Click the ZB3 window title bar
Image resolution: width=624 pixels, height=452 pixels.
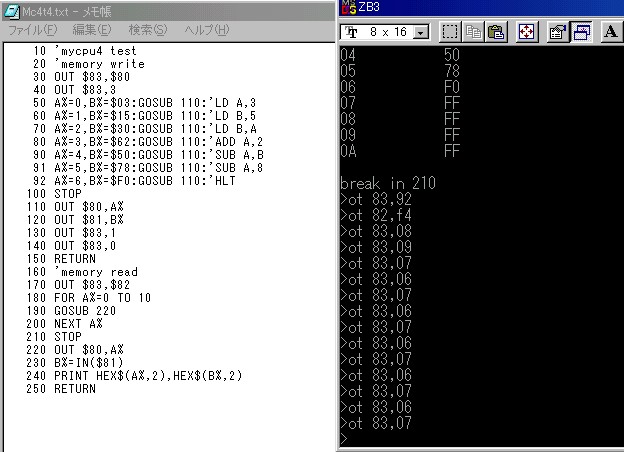[482, 8]
